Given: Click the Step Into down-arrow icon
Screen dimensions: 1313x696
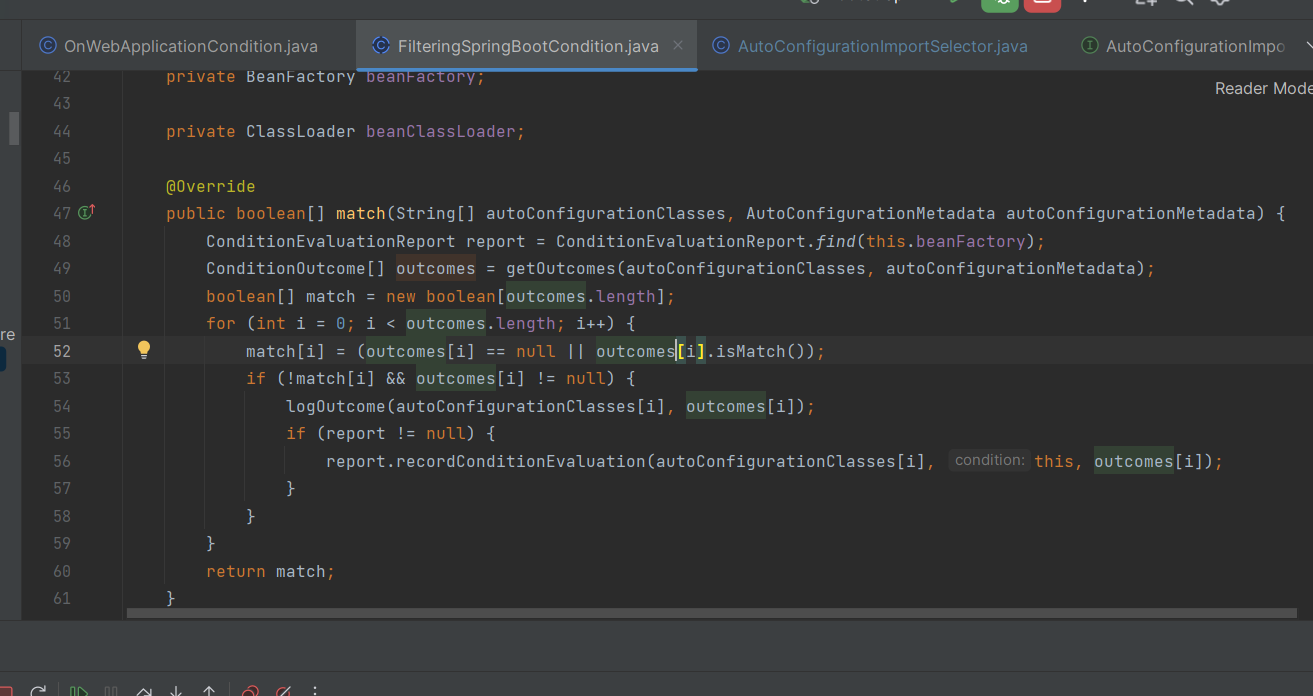Looking at the screenshot, I should [176, 691].
